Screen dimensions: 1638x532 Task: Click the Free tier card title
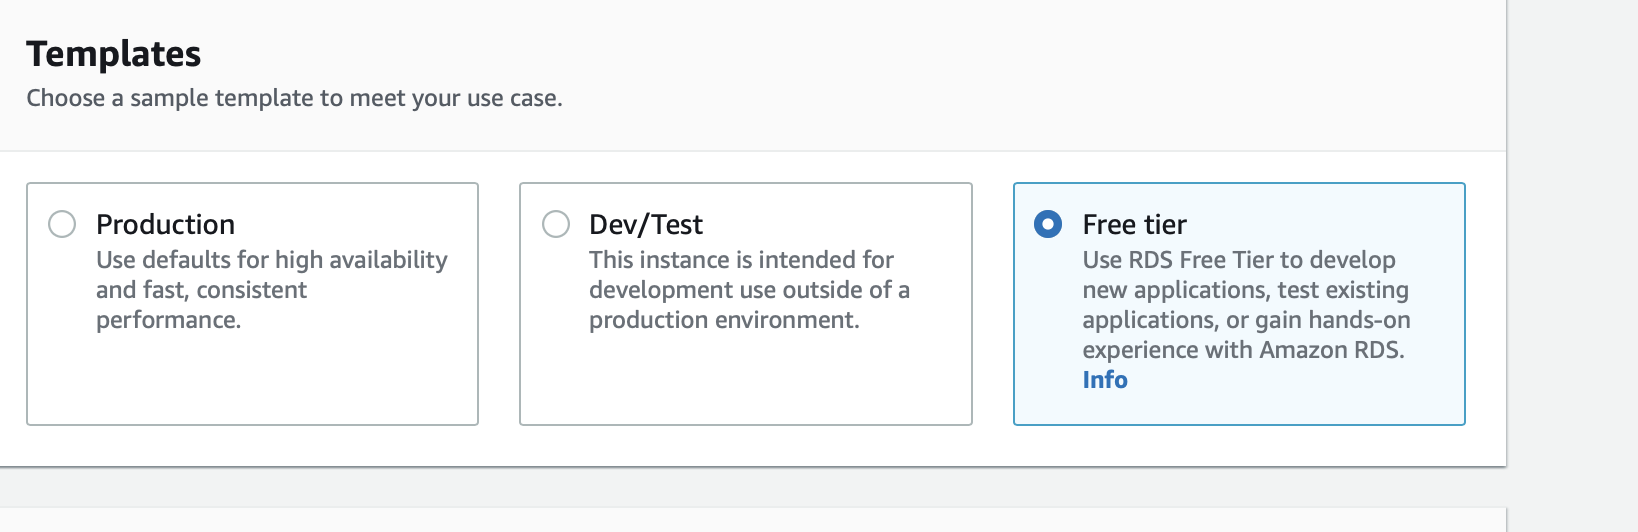tap(1134, 224)
